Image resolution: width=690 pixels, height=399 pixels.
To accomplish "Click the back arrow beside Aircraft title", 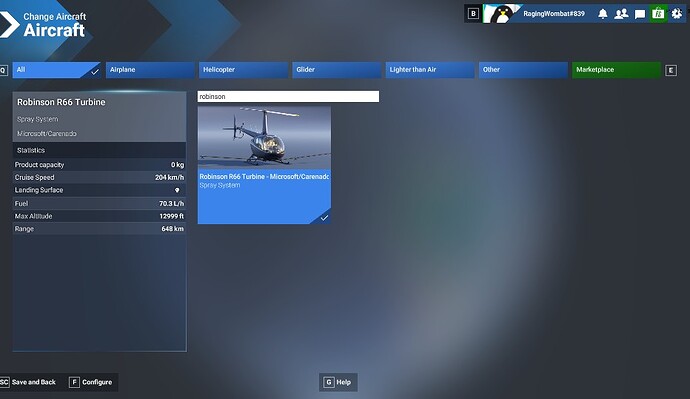I will (x=9, y=25).
